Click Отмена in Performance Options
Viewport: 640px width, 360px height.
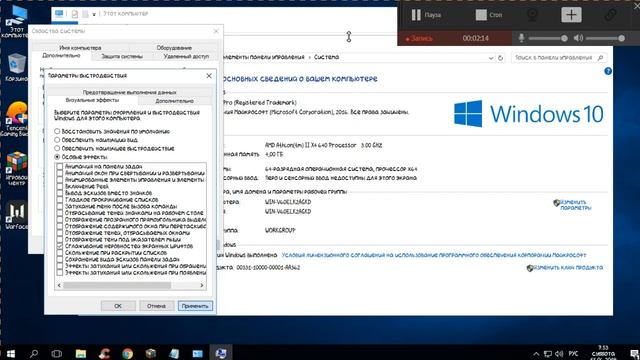(156, 306)
